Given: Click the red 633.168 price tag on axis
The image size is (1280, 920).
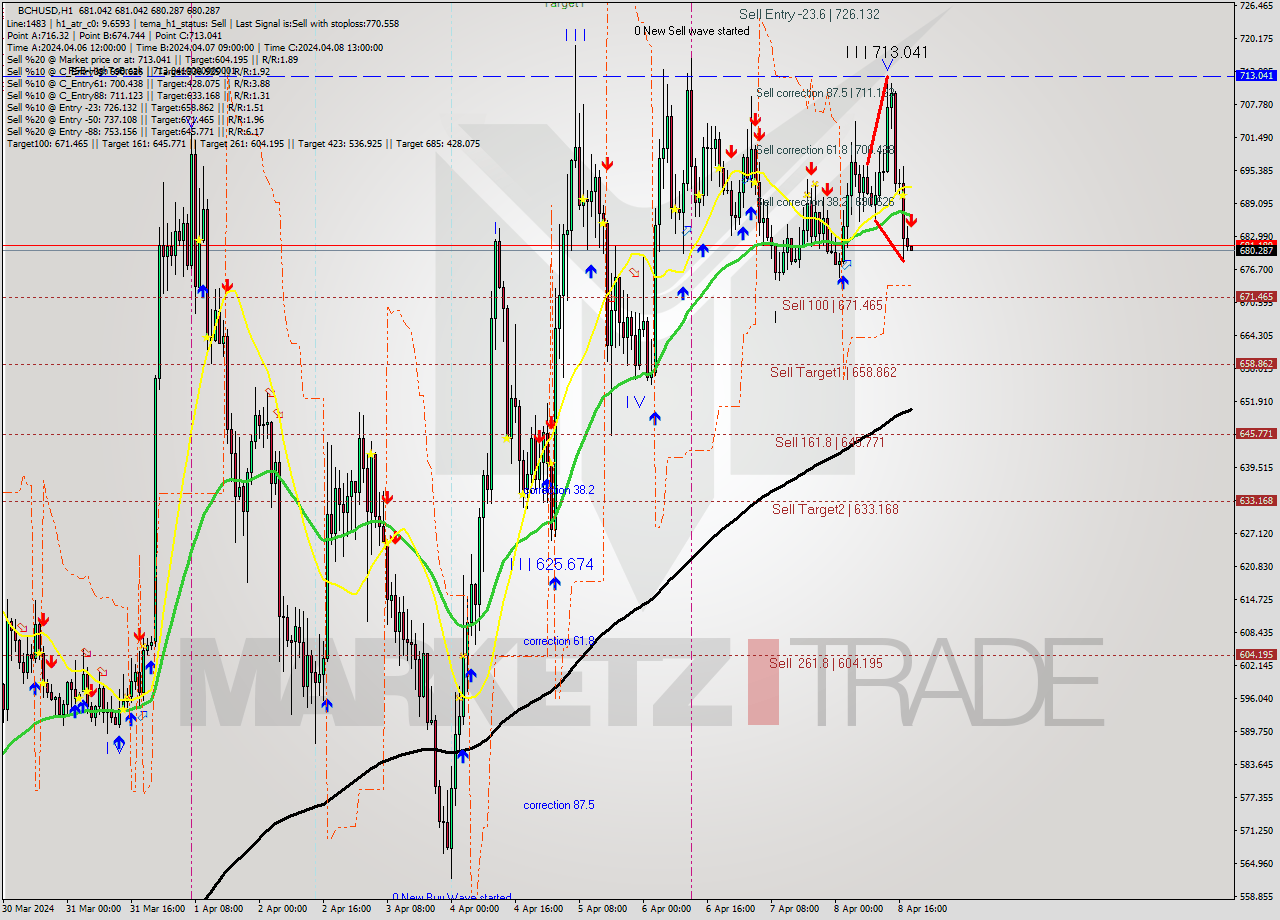Looking at the screenshot, I should tap(1257, 501).
